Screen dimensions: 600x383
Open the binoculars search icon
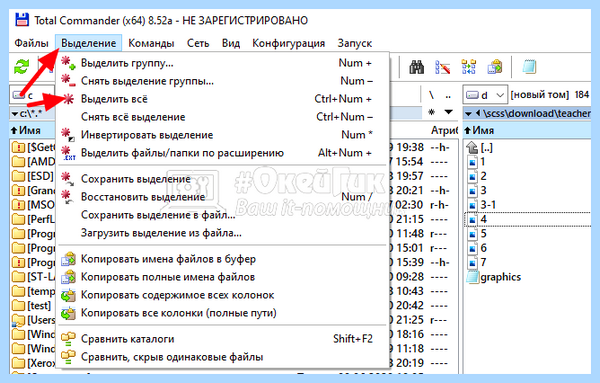click(416, 67)
